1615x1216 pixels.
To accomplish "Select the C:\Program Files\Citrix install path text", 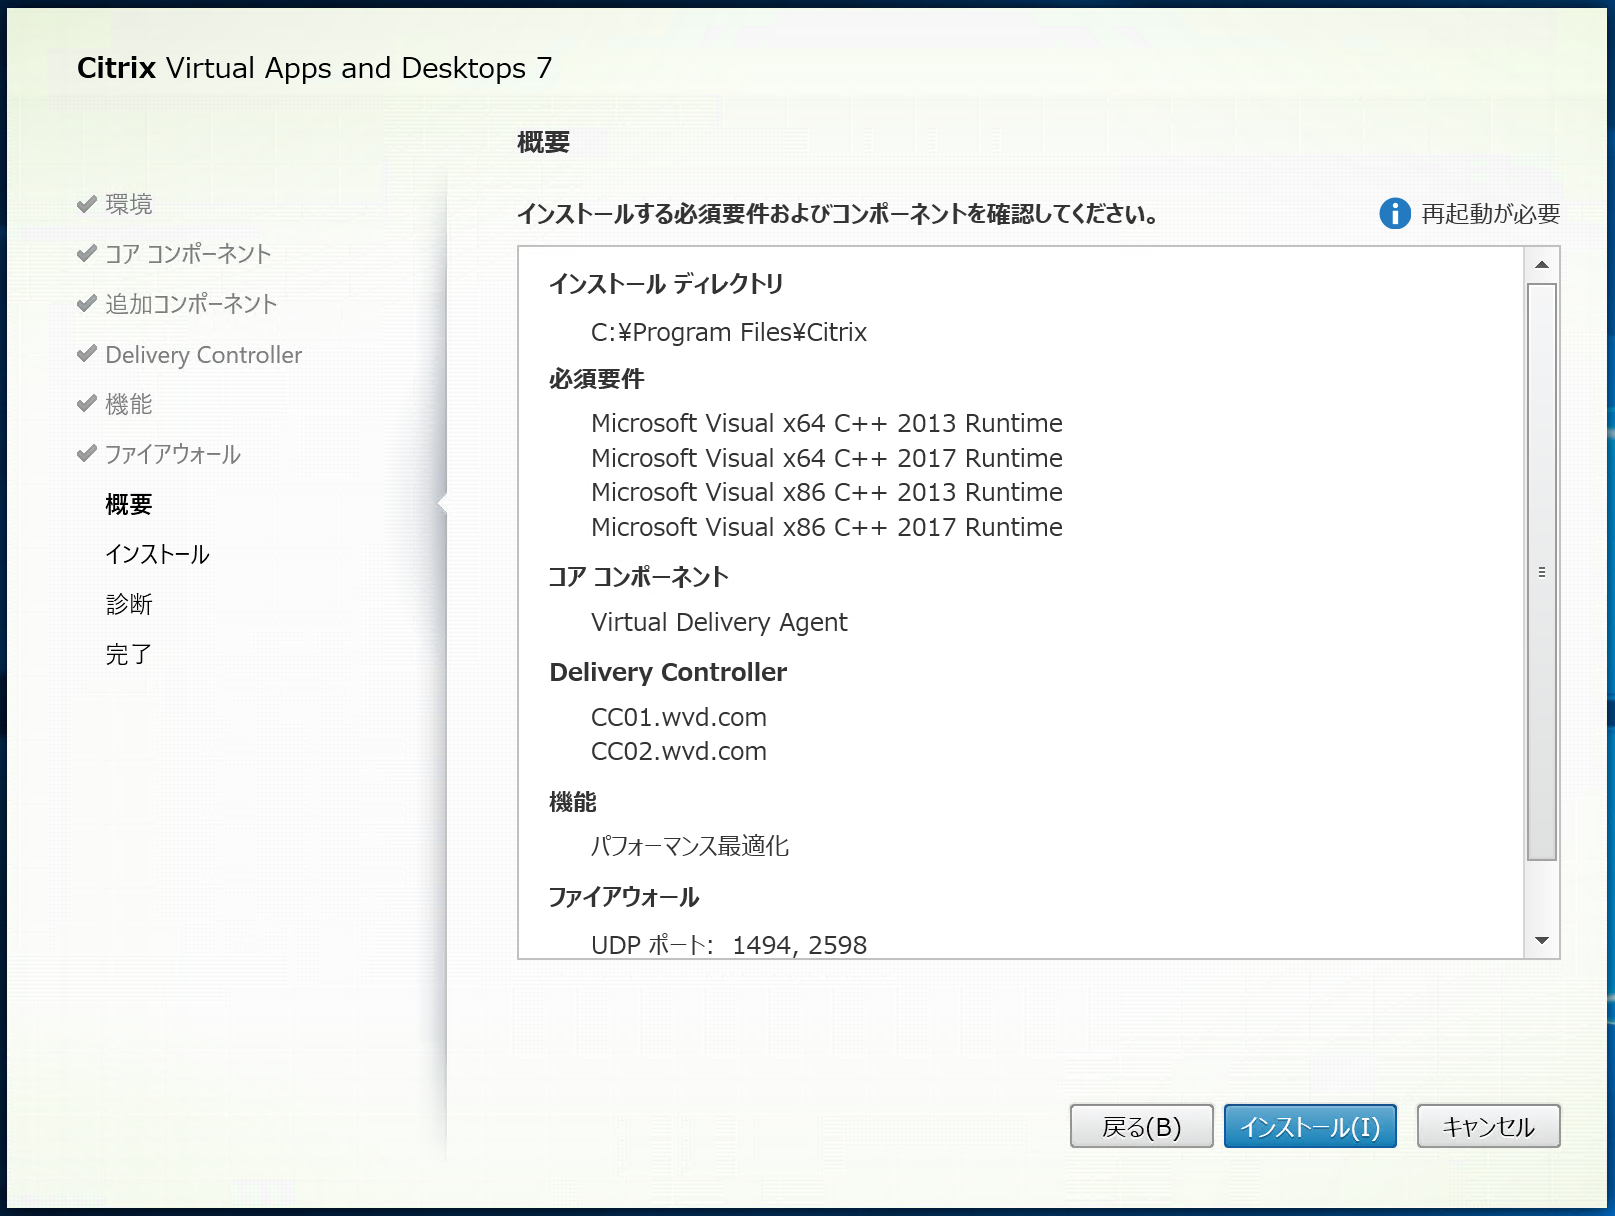I will pyautogui.click(x=728, y=332).
